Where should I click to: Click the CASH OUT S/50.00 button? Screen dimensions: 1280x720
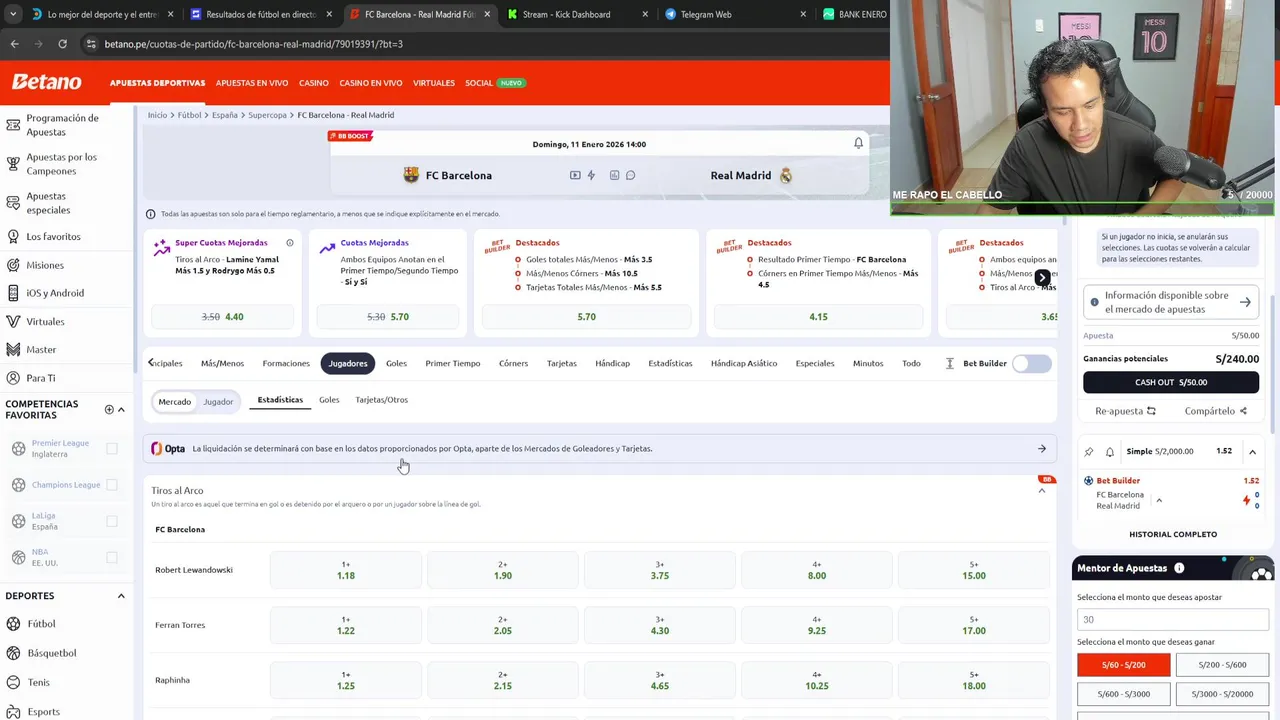1171,382
